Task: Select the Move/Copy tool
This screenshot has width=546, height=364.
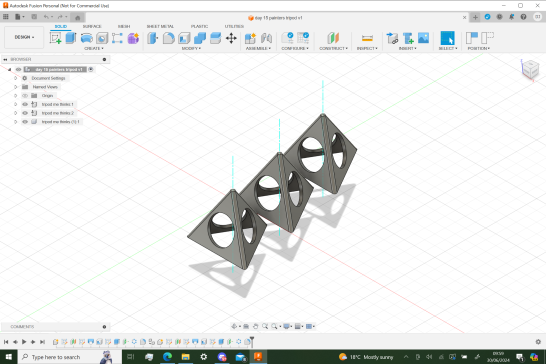Action: coord(231,38)
